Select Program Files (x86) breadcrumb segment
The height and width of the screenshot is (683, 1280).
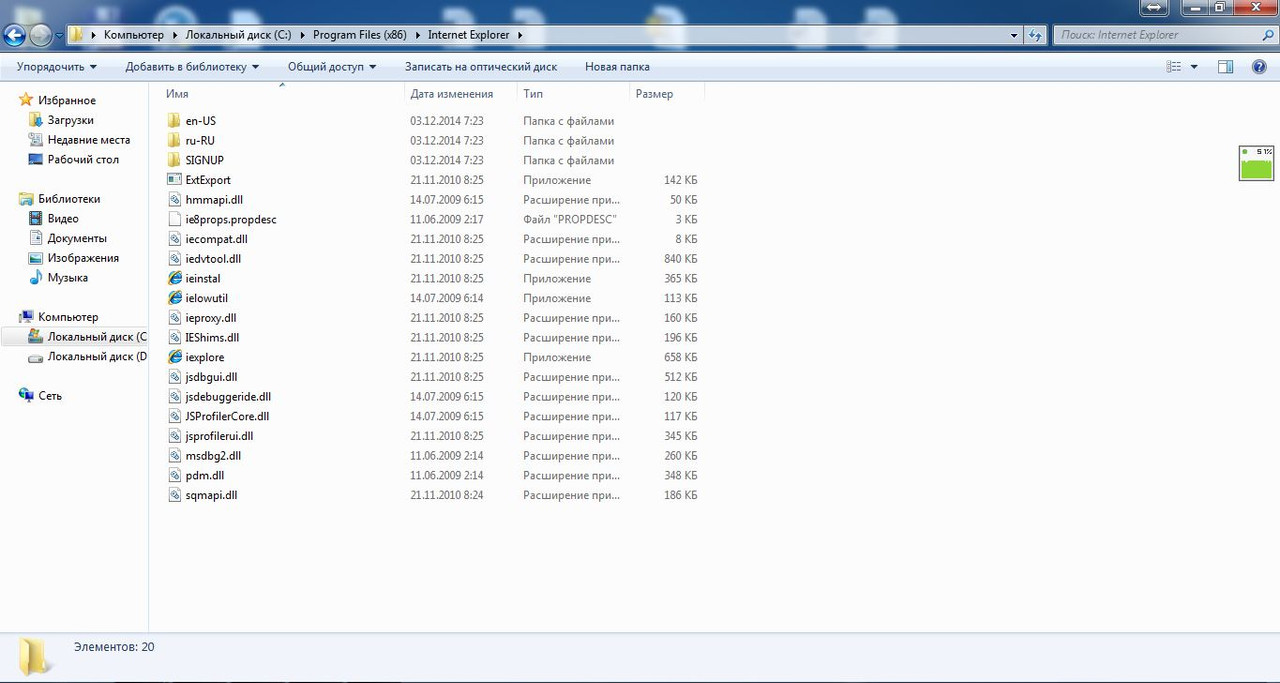pyautogui.click(x=359, y=35)
